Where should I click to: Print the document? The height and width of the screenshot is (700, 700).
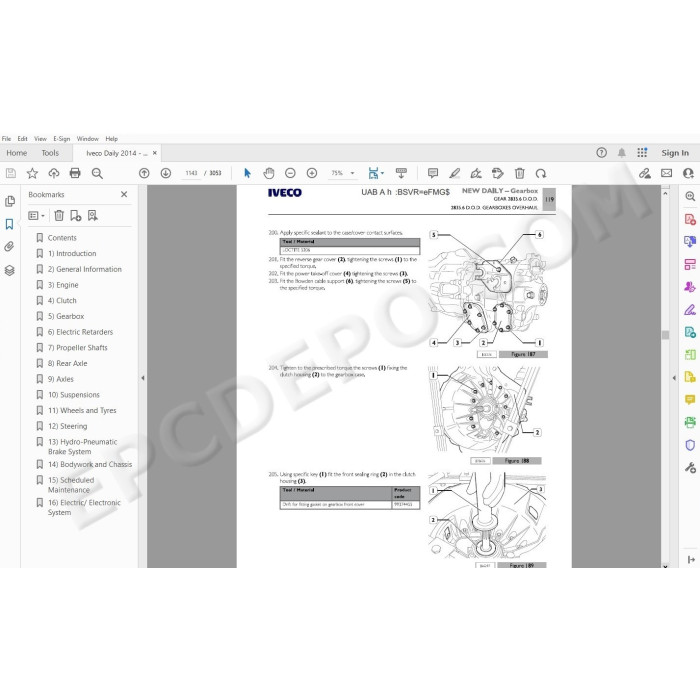[x=75, y=173]
